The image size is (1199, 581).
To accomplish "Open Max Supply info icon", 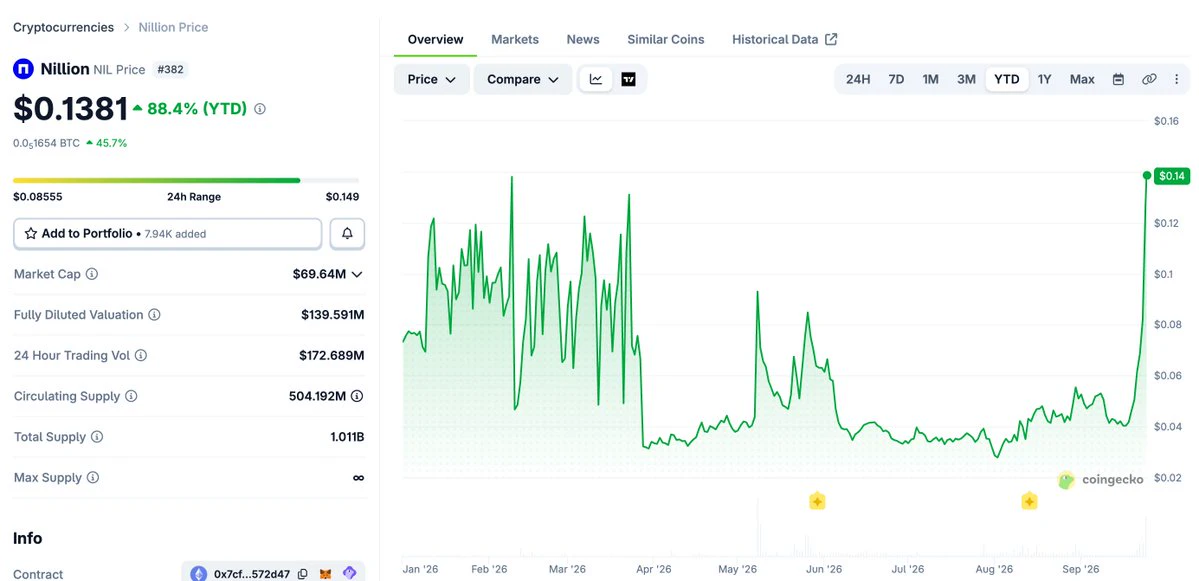I will point(93,478).
